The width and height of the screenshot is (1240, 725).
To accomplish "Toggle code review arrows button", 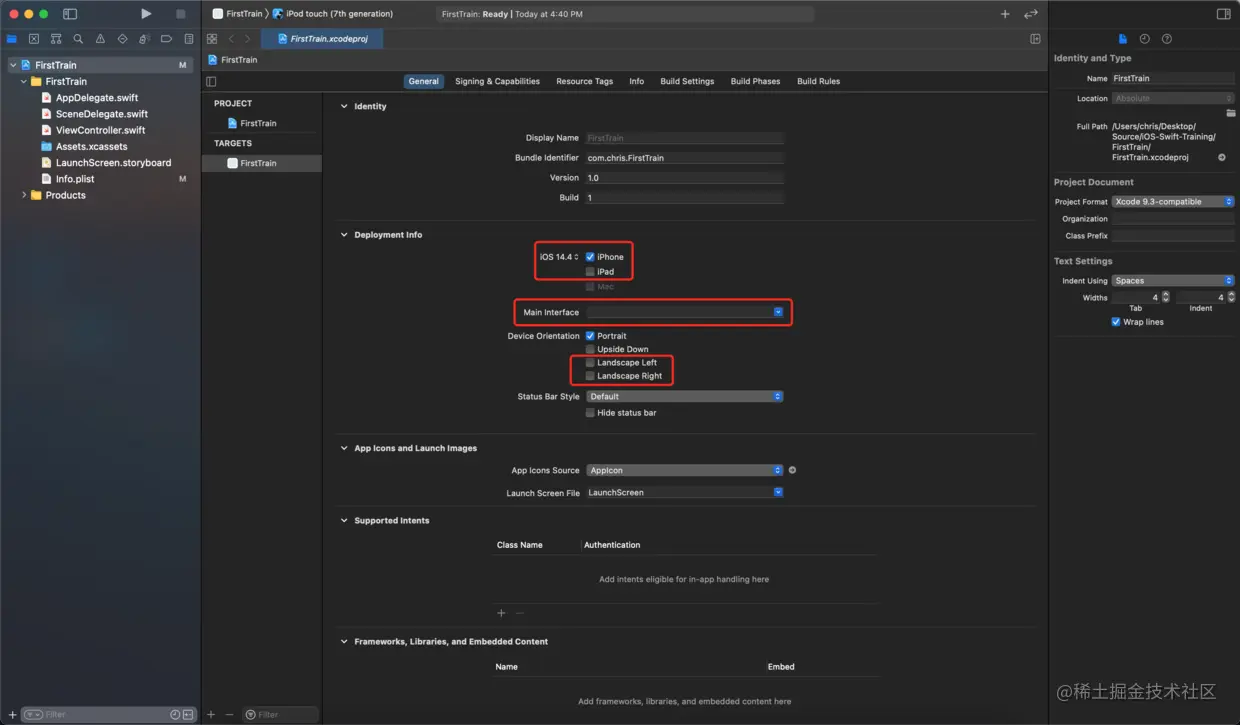I will [x=1031, y=14].
